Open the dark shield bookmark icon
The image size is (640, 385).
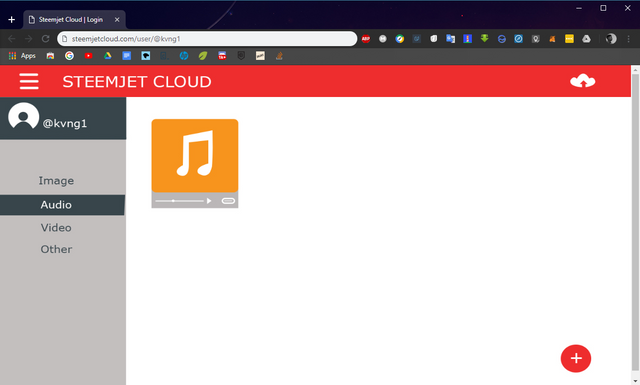click(x=241, y=56)
